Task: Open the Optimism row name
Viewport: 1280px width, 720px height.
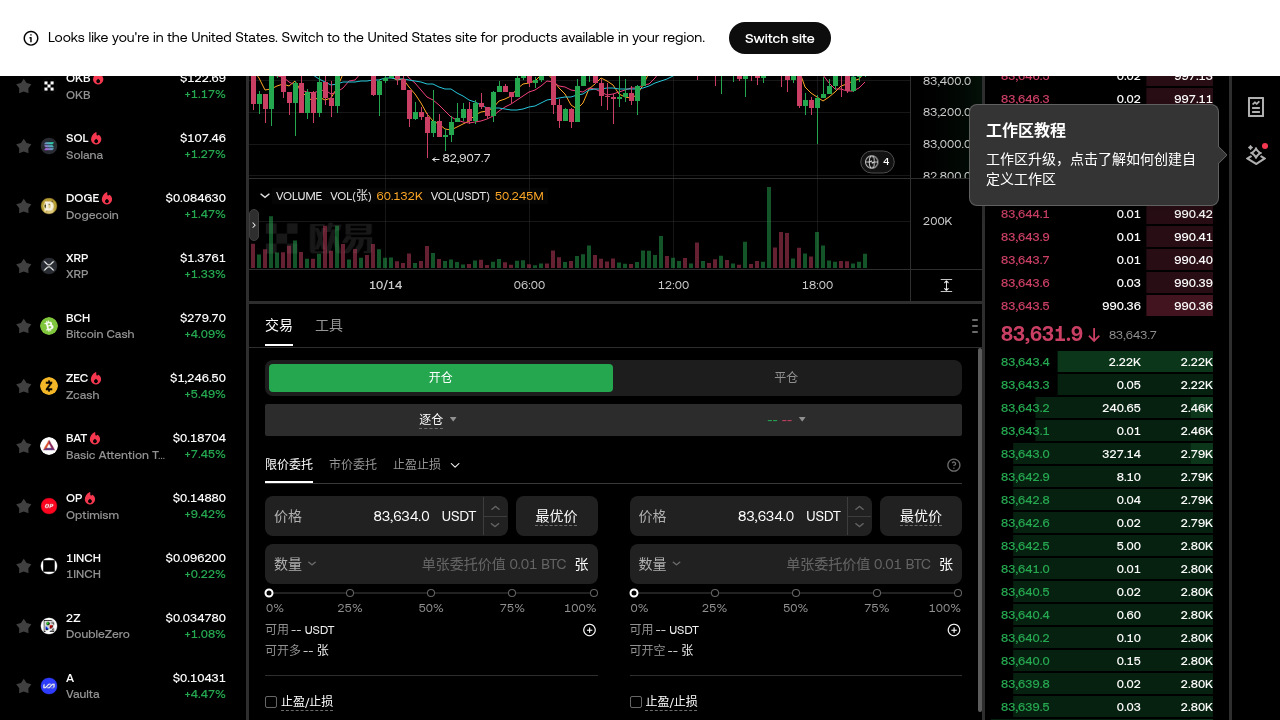Action: pos(92,515)
